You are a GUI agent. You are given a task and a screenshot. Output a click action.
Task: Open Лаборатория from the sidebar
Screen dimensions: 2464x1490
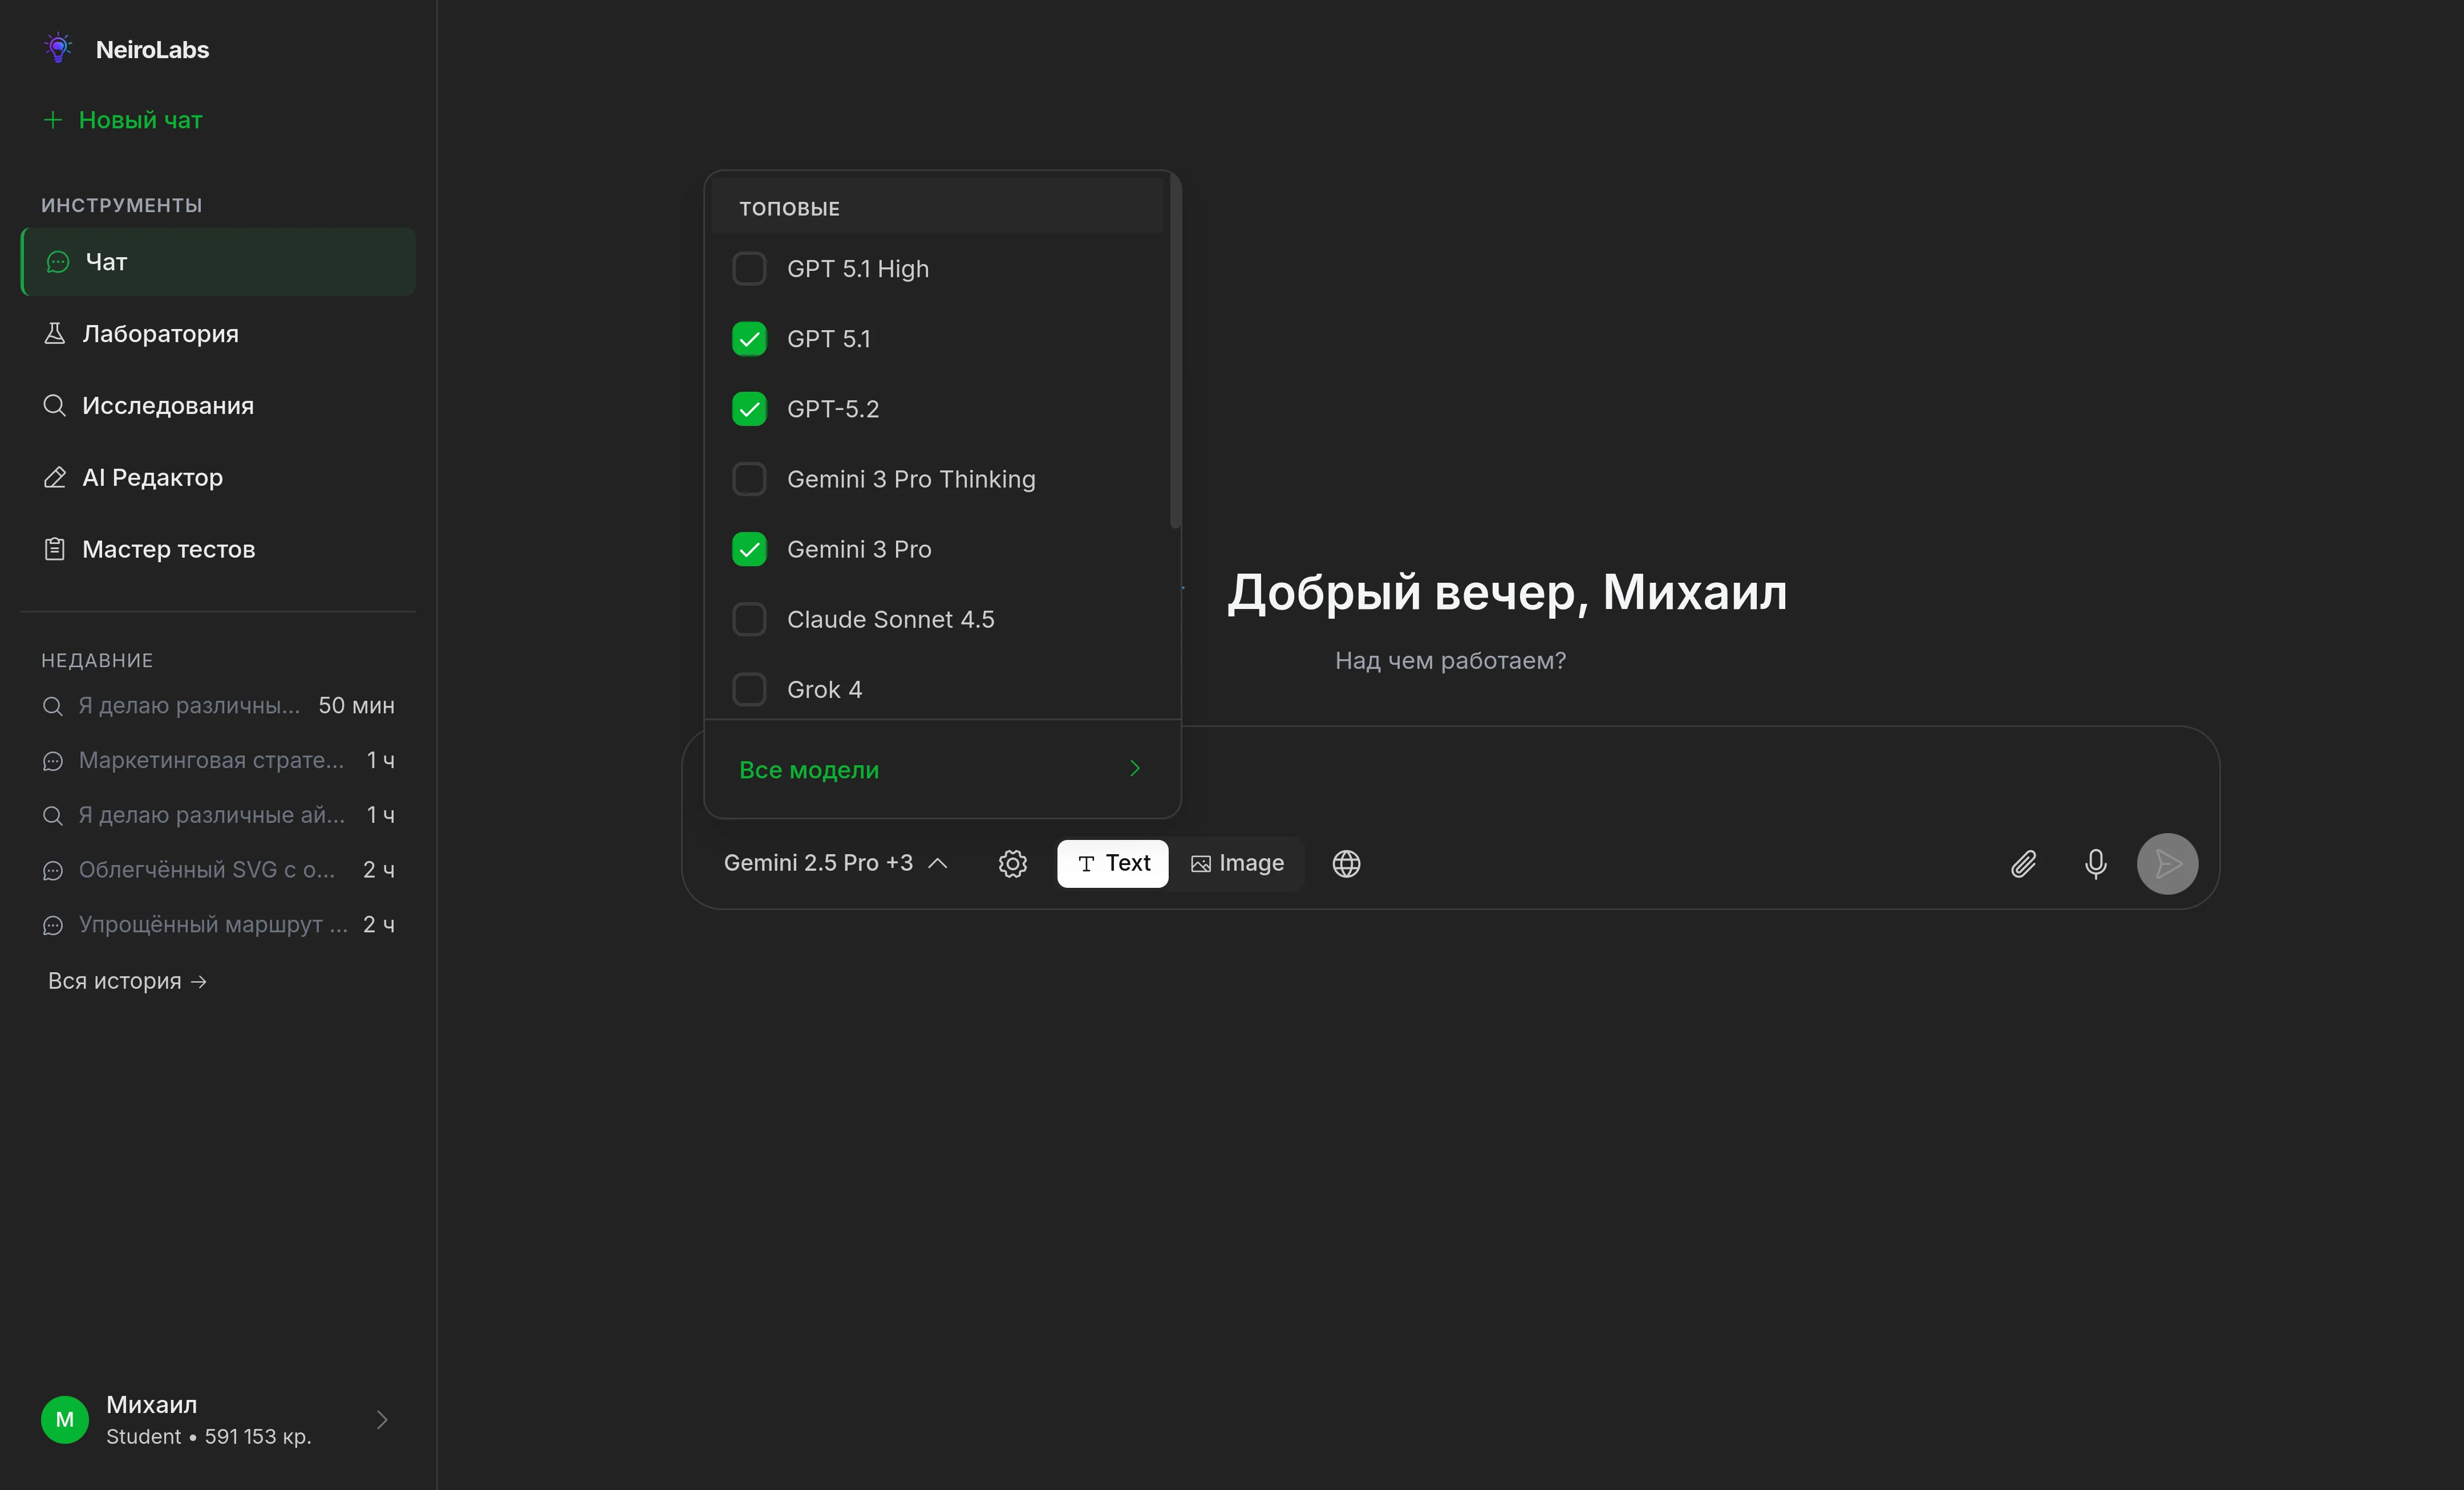coord(160,334)
